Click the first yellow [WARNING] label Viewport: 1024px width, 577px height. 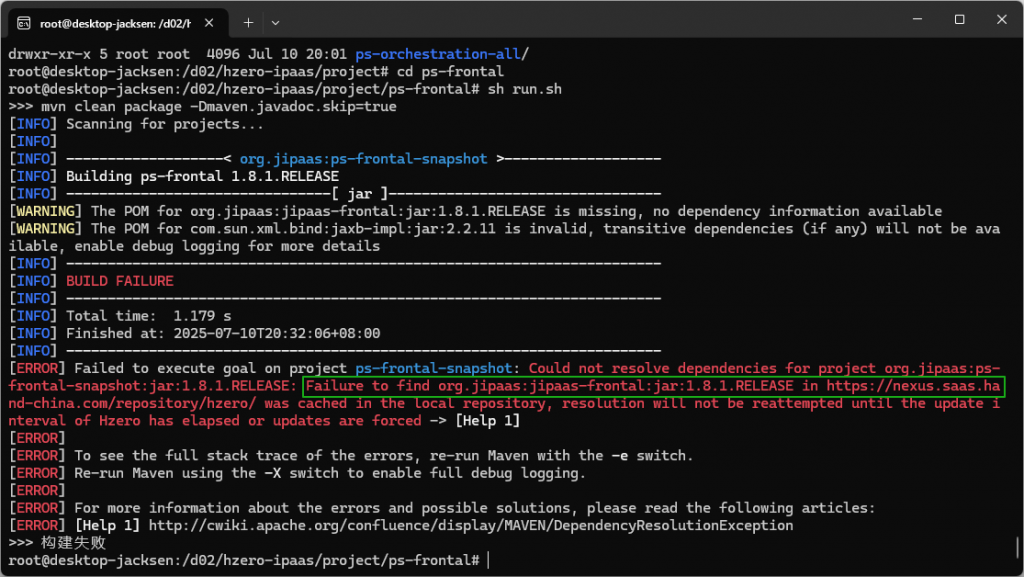[46, 211]
